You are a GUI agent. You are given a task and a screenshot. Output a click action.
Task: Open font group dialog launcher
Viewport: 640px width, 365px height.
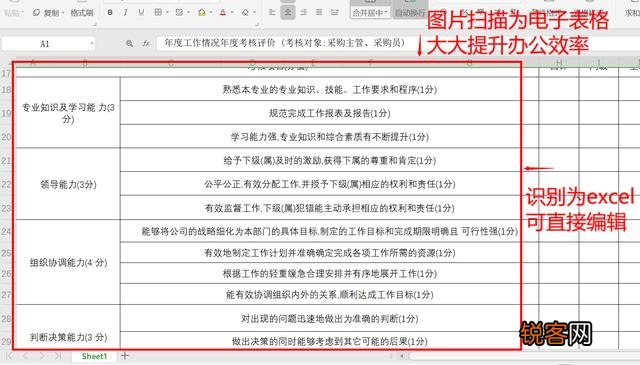tap(257, 24)
